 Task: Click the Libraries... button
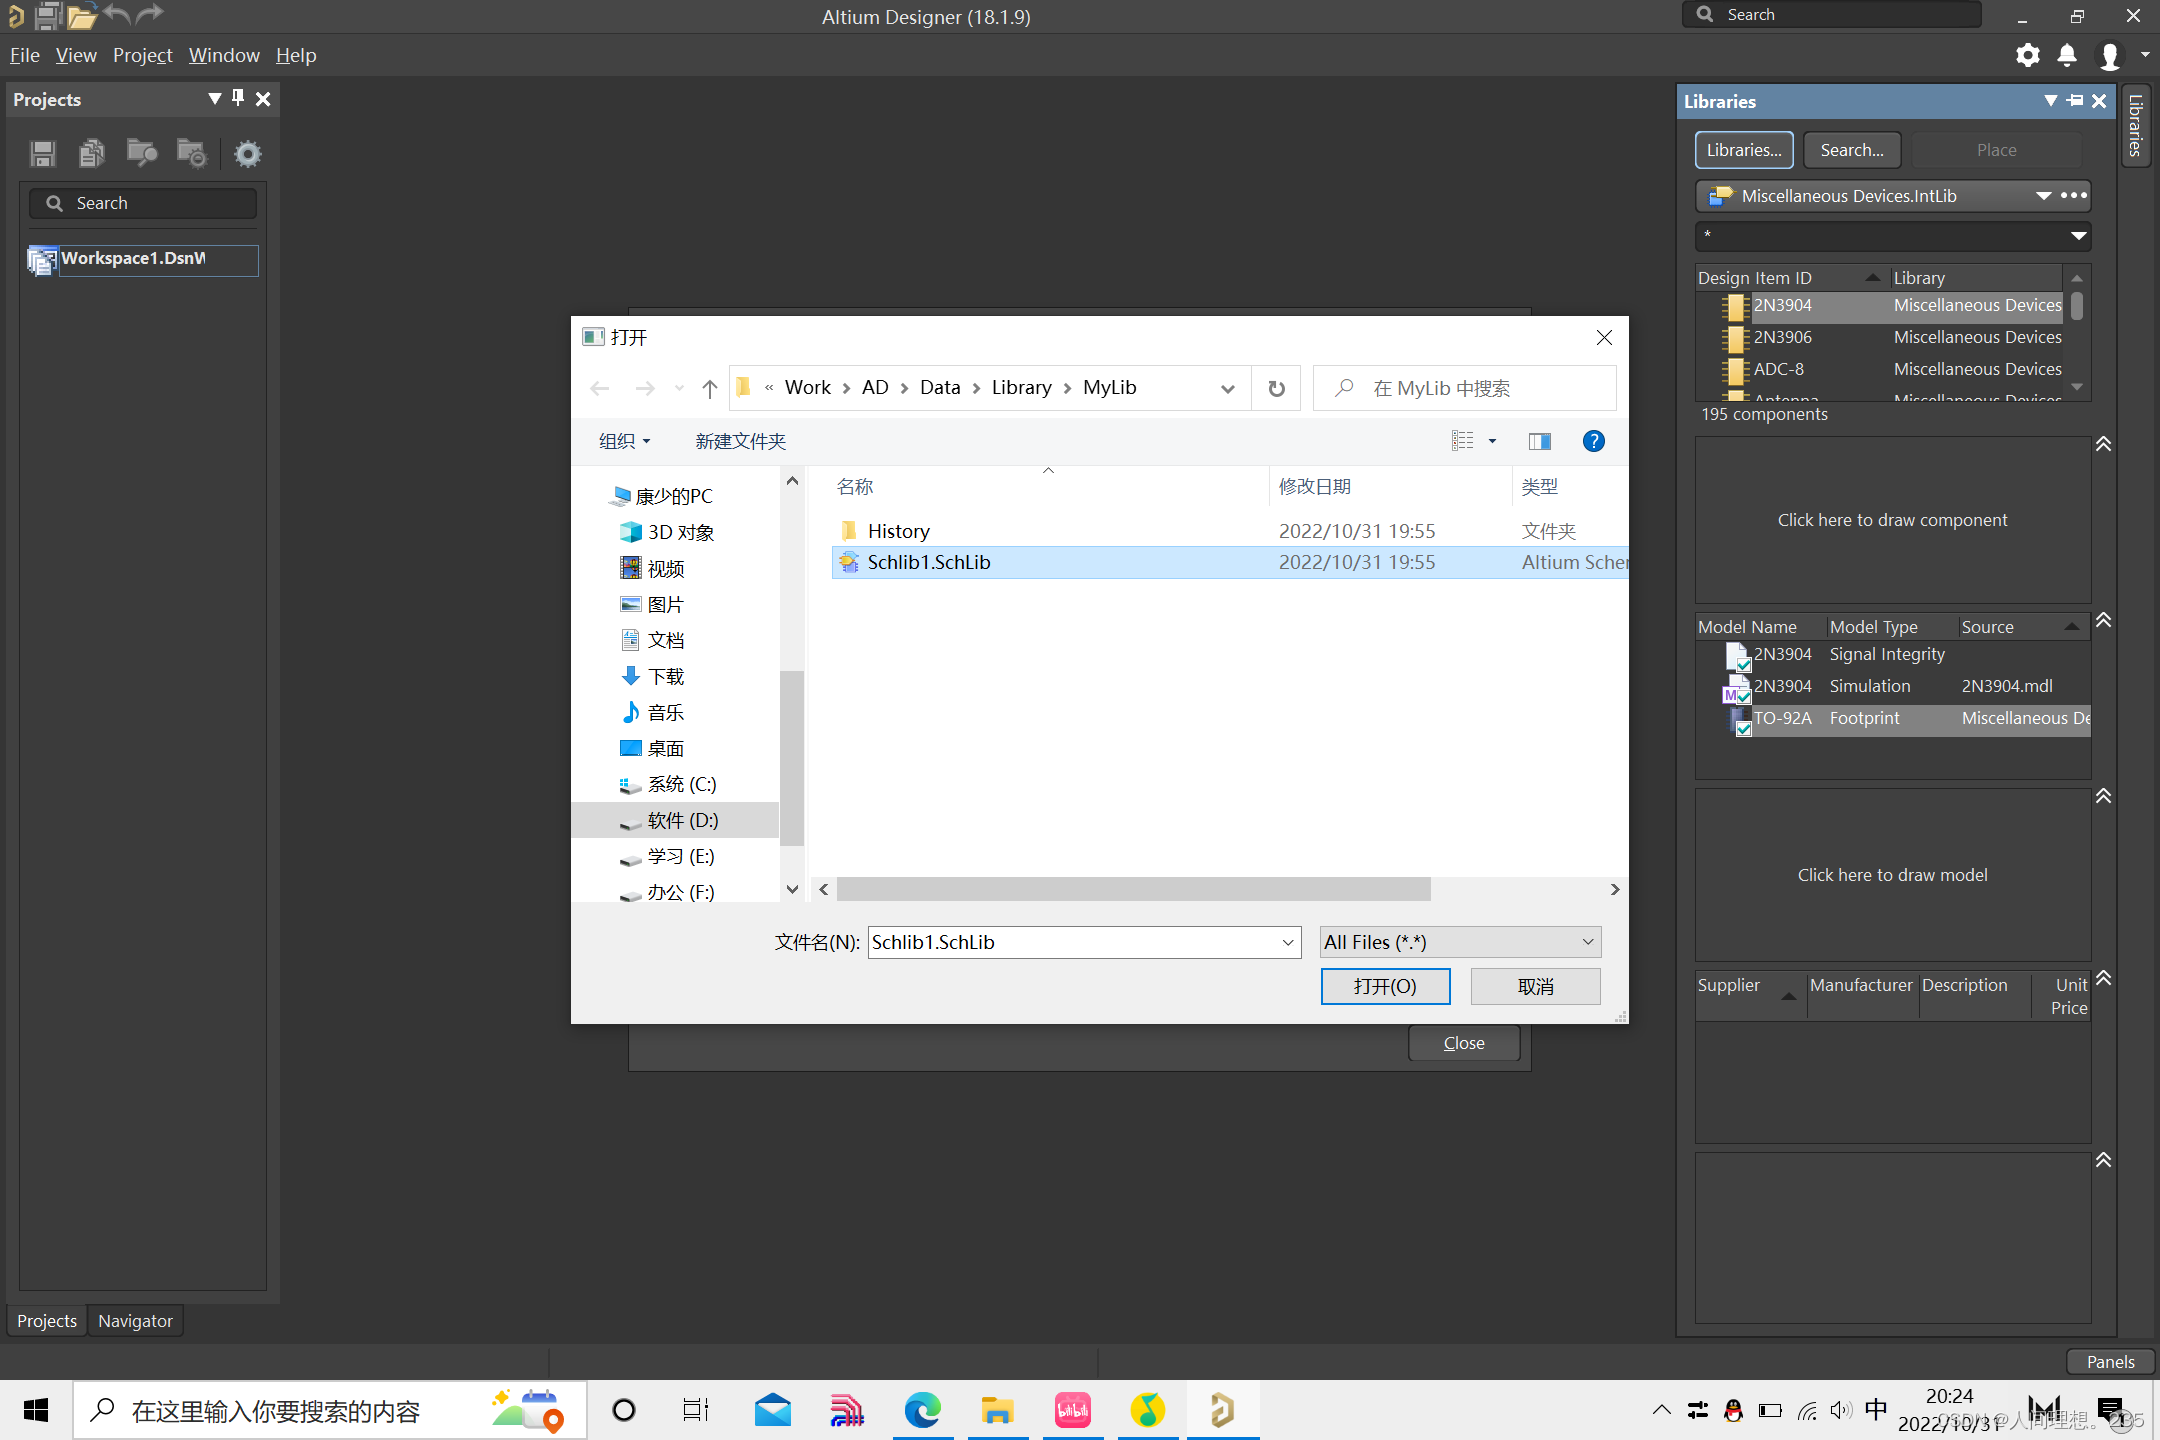(1743, 150)
